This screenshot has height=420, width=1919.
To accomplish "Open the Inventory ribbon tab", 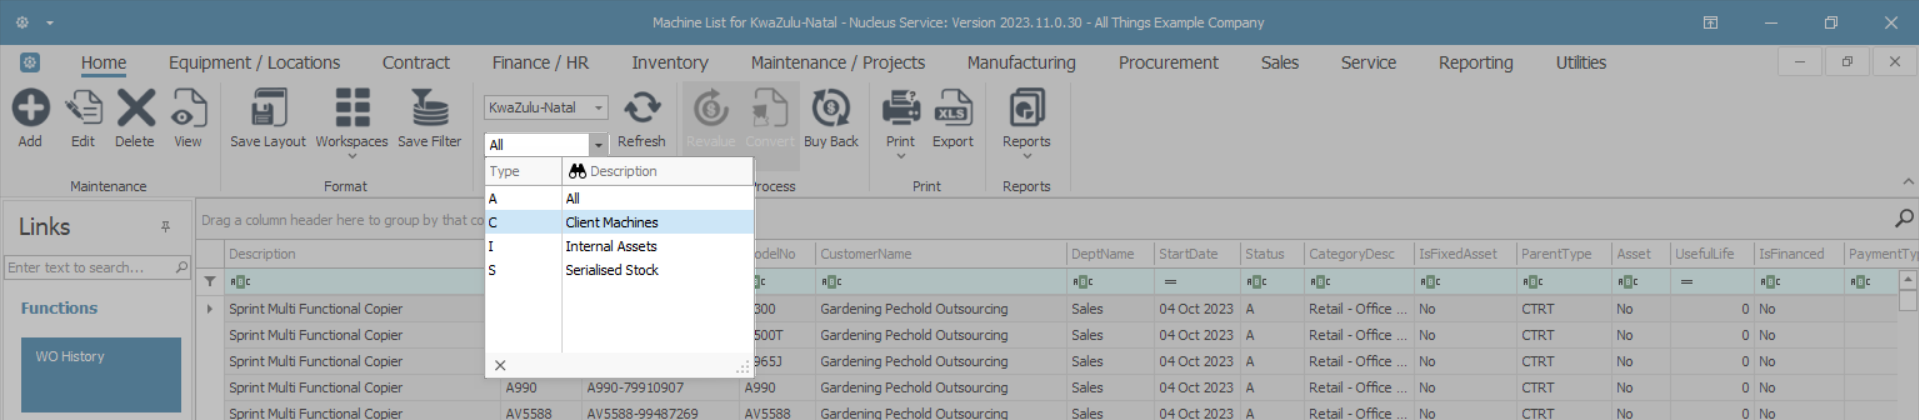I will click(669, 63).
